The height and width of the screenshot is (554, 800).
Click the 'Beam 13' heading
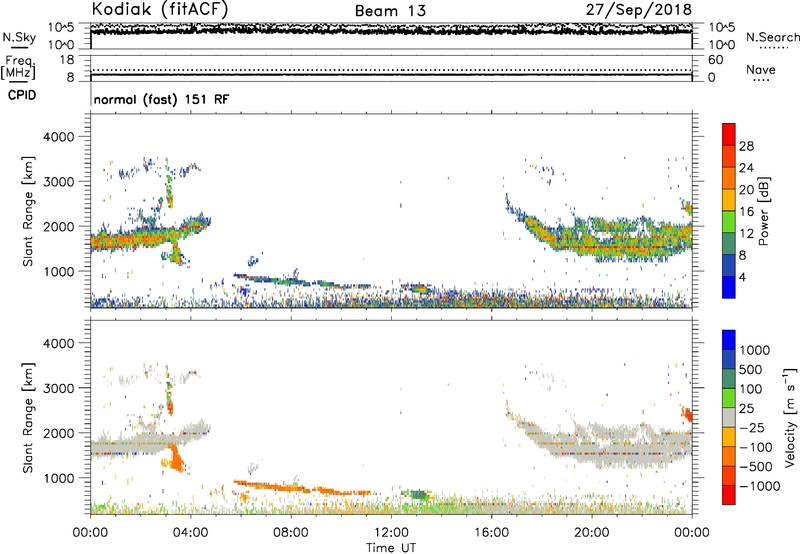(390, 11)
